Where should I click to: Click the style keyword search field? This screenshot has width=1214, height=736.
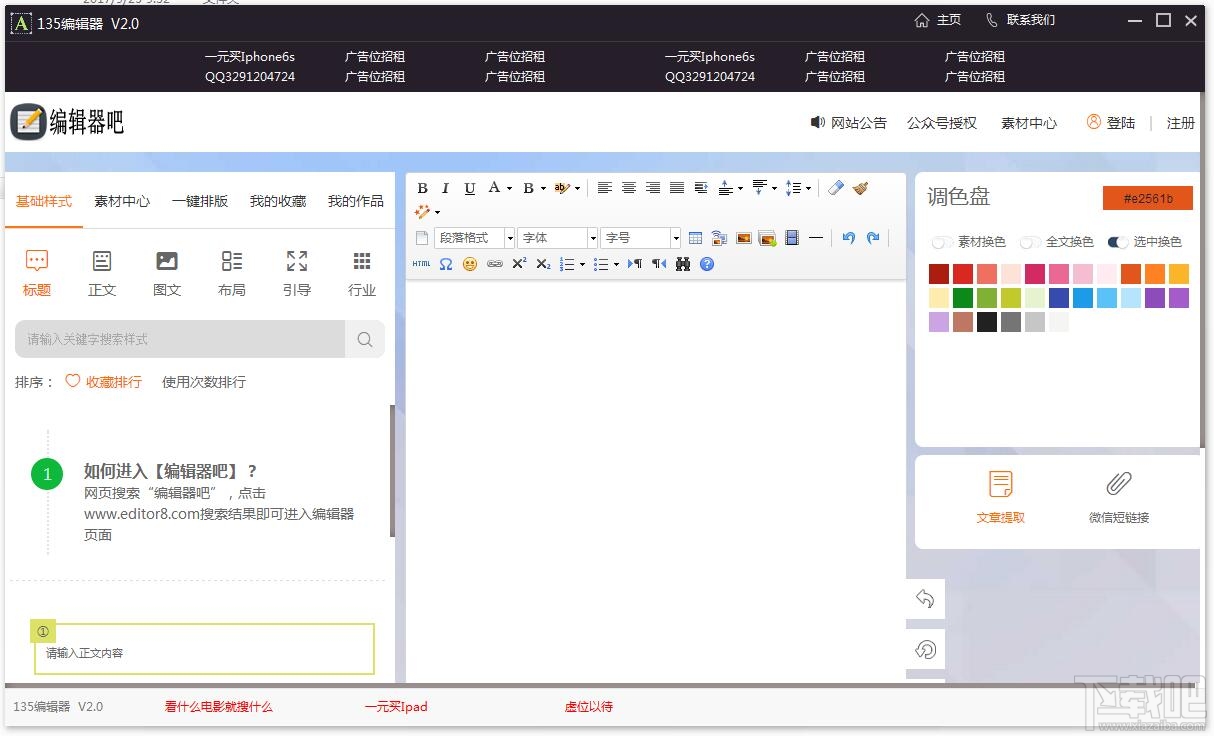pyautogui.click(x=180, y=339)
